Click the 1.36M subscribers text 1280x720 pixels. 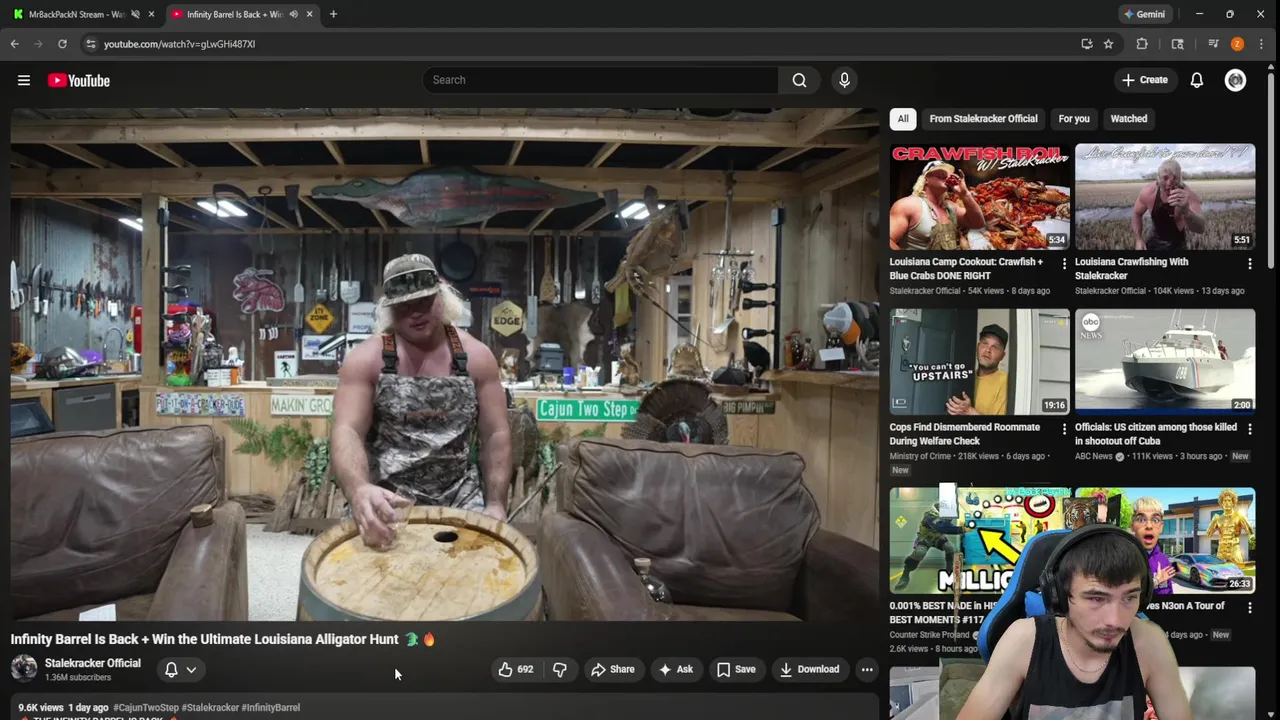coord(77,678)
